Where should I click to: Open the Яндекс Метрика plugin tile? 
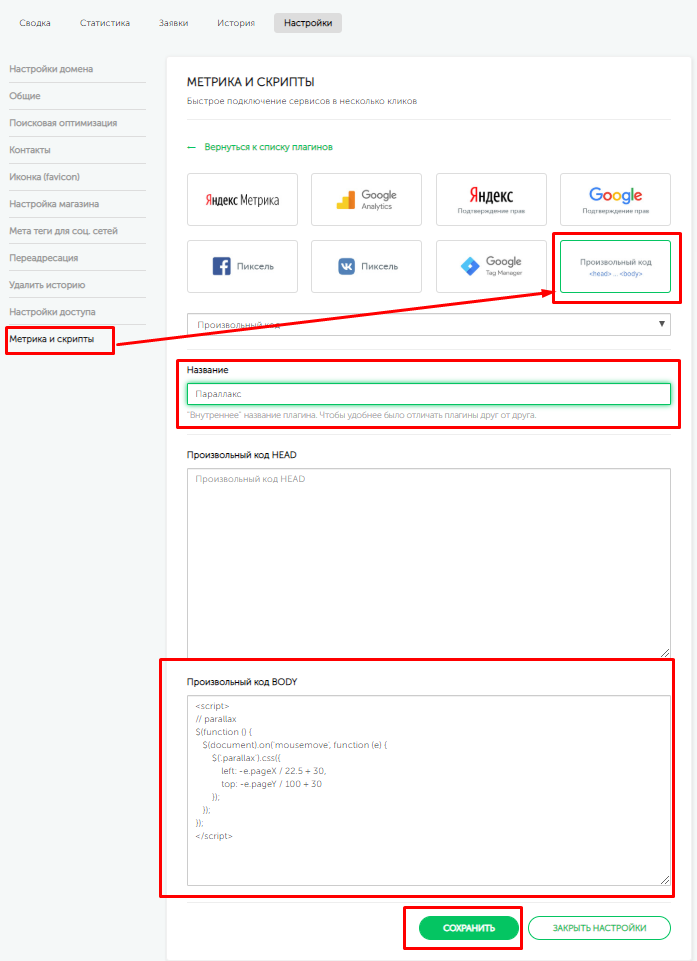(242, 199)
